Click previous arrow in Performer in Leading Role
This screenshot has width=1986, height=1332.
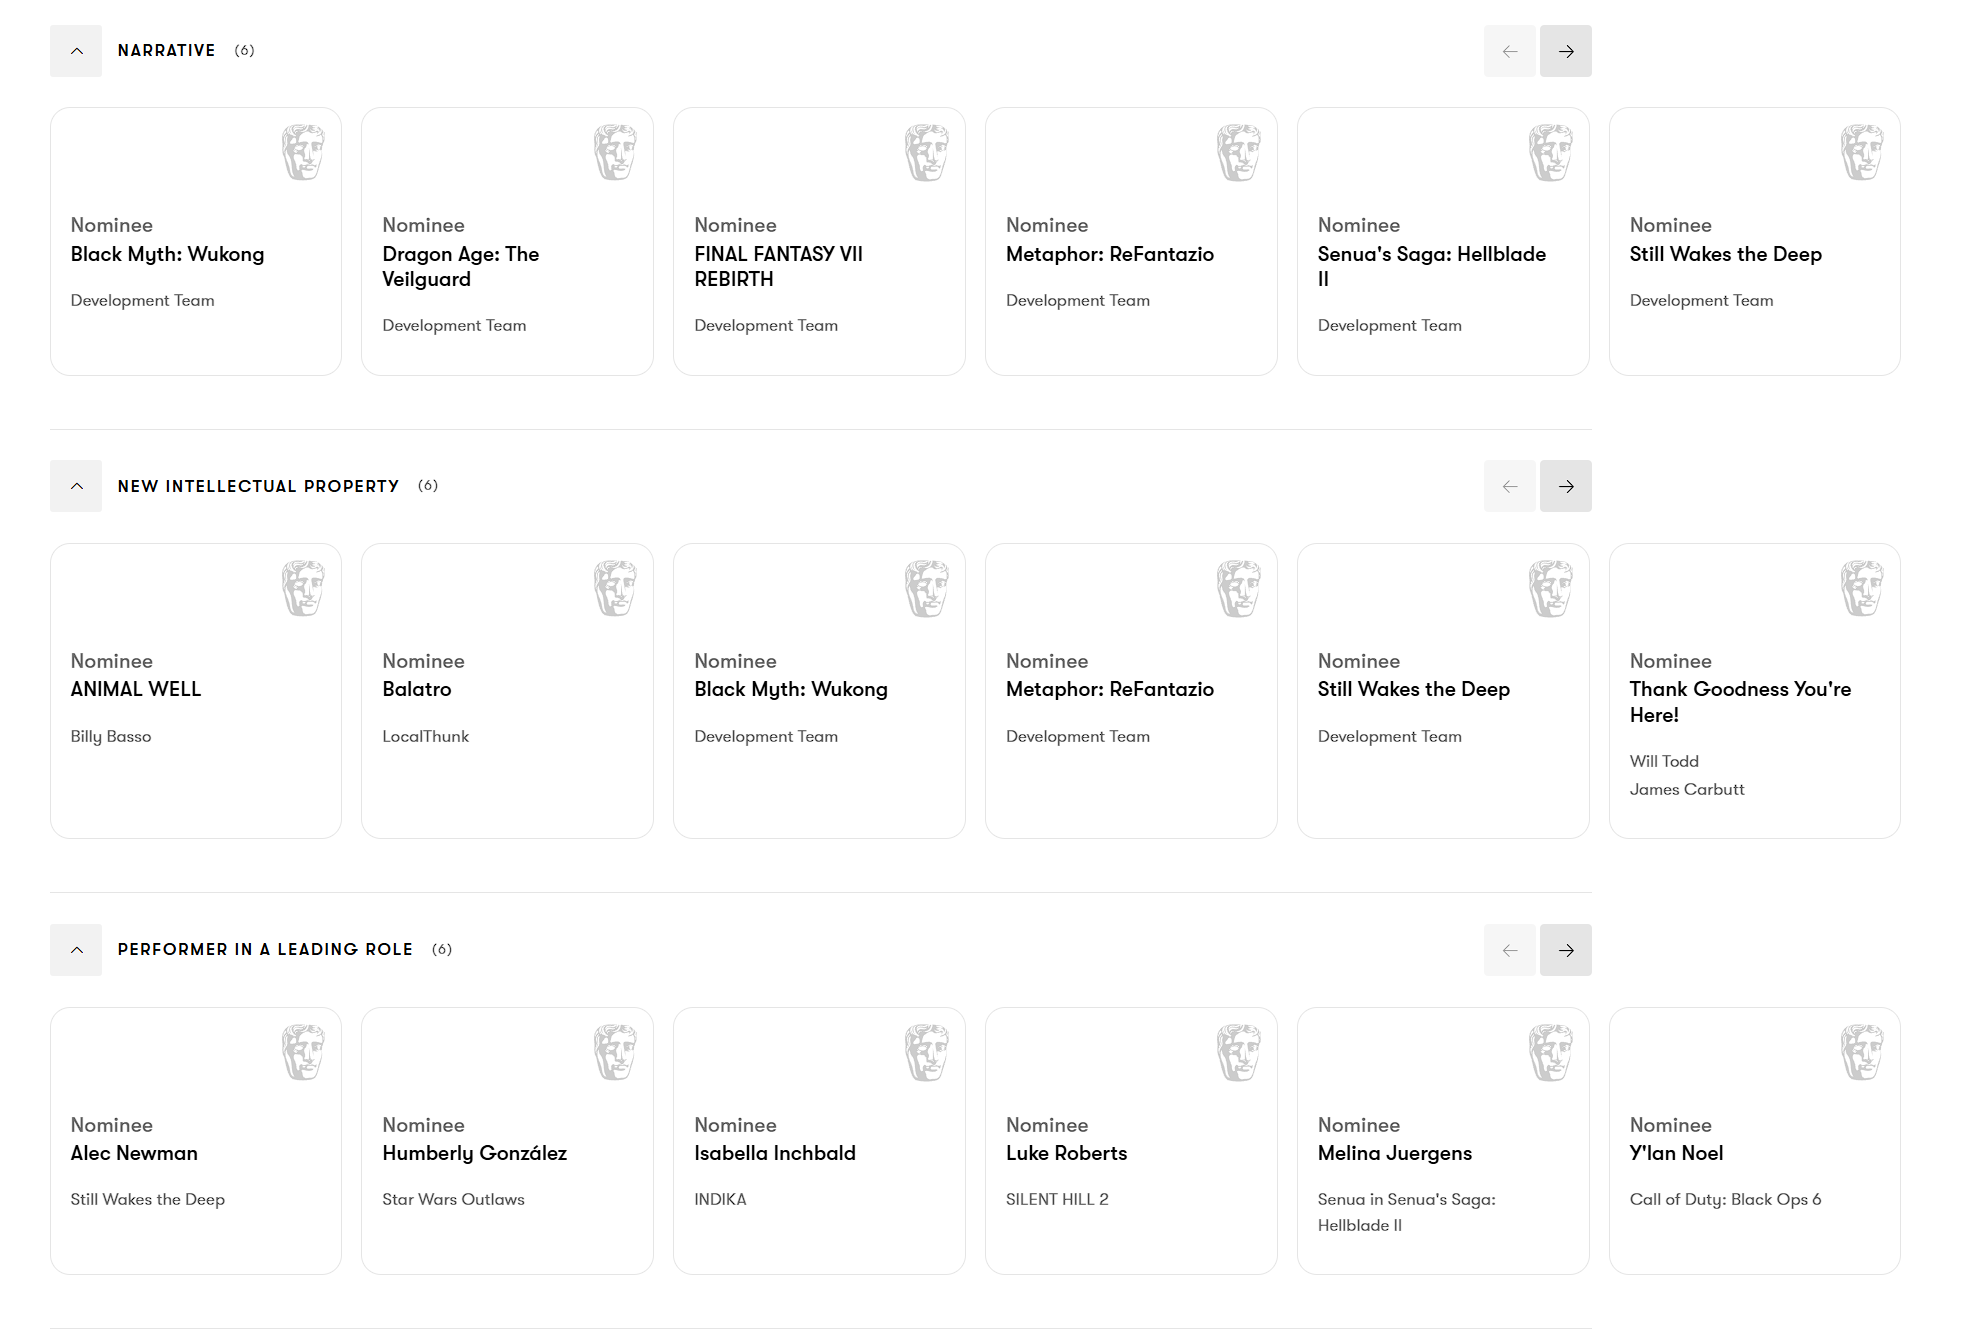click(x=1509, y=950)
